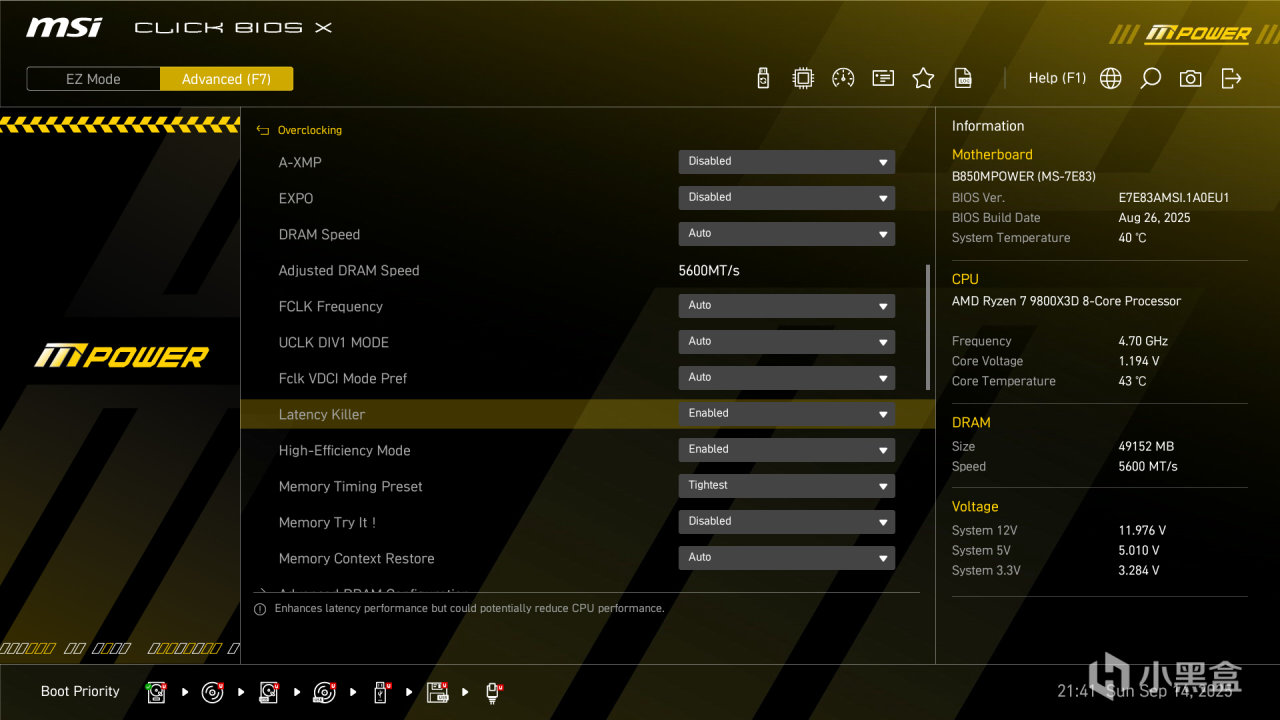Change the Latency Killer dropdown setting

[787, 414]
